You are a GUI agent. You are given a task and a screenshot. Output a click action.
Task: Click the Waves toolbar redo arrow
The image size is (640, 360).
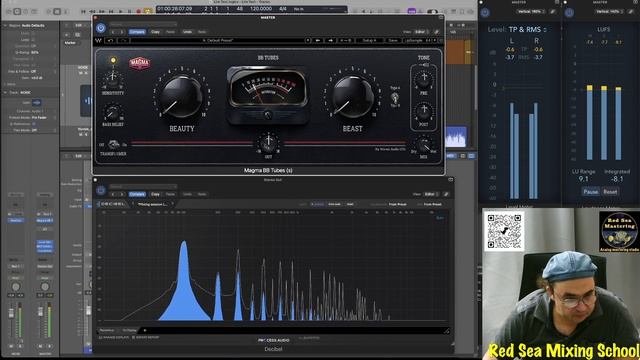(x=124, y=41)
